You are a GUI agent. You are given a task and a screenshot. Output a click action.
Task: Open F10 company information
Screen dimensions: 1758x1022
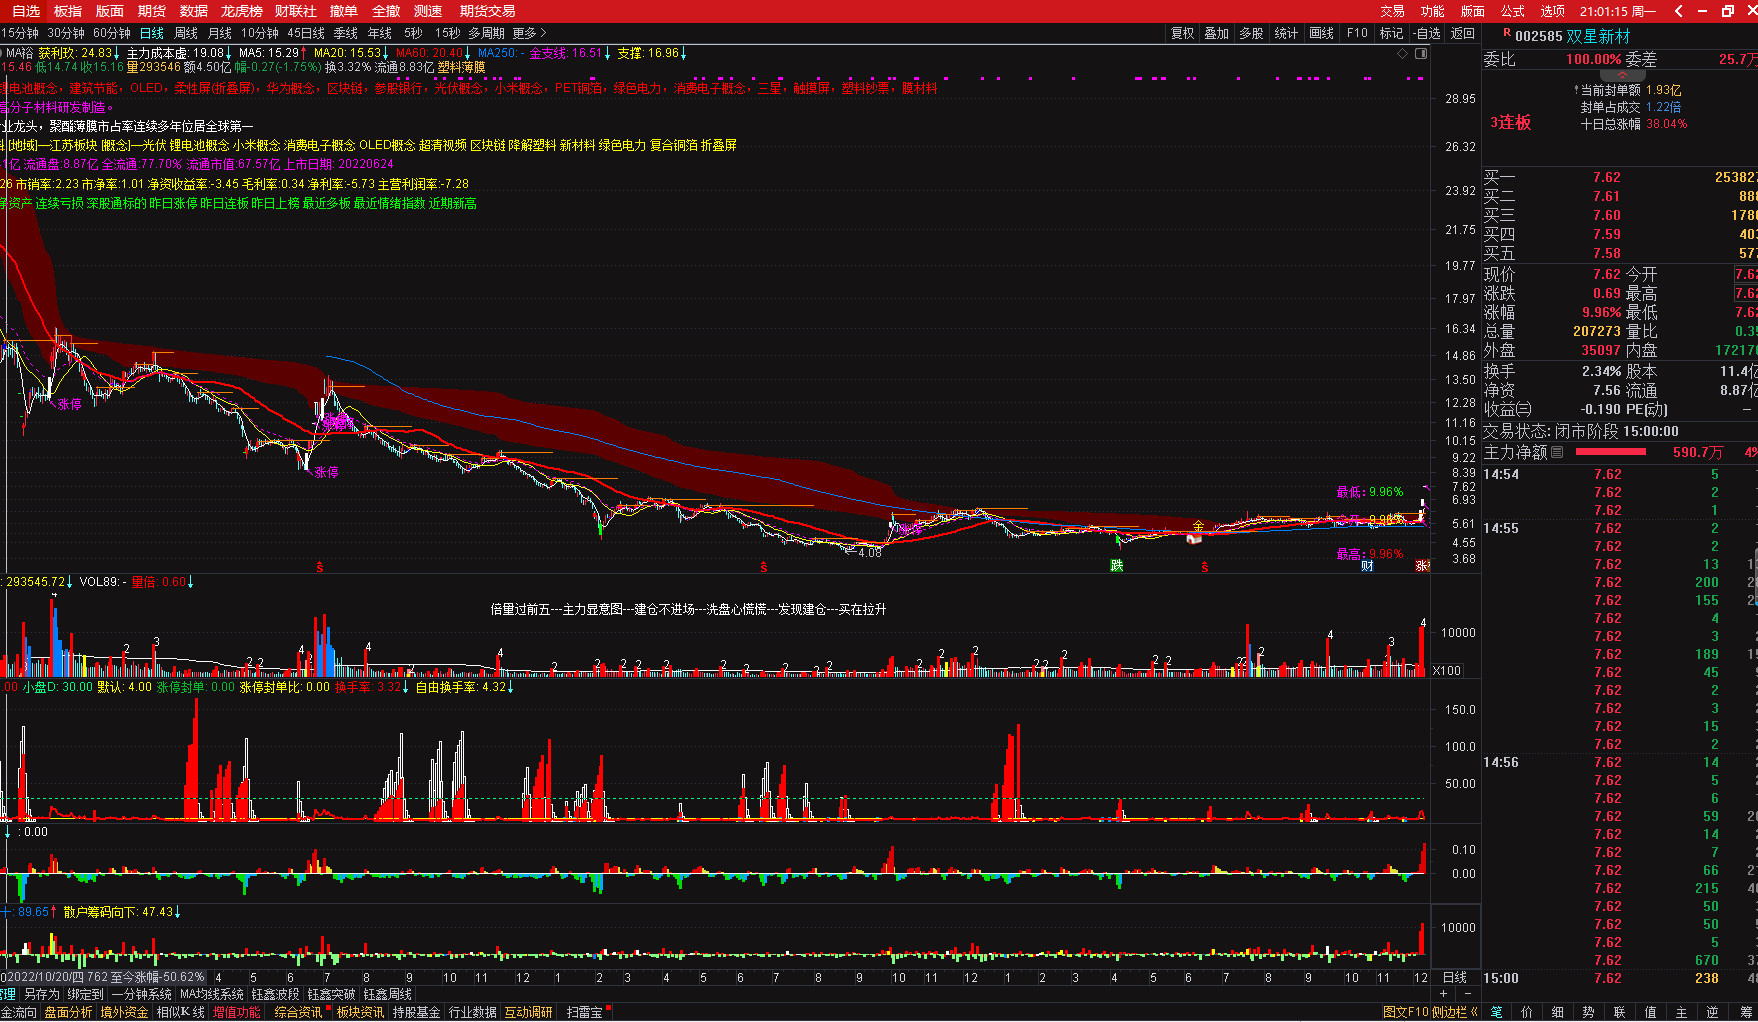click(1357, 33)
